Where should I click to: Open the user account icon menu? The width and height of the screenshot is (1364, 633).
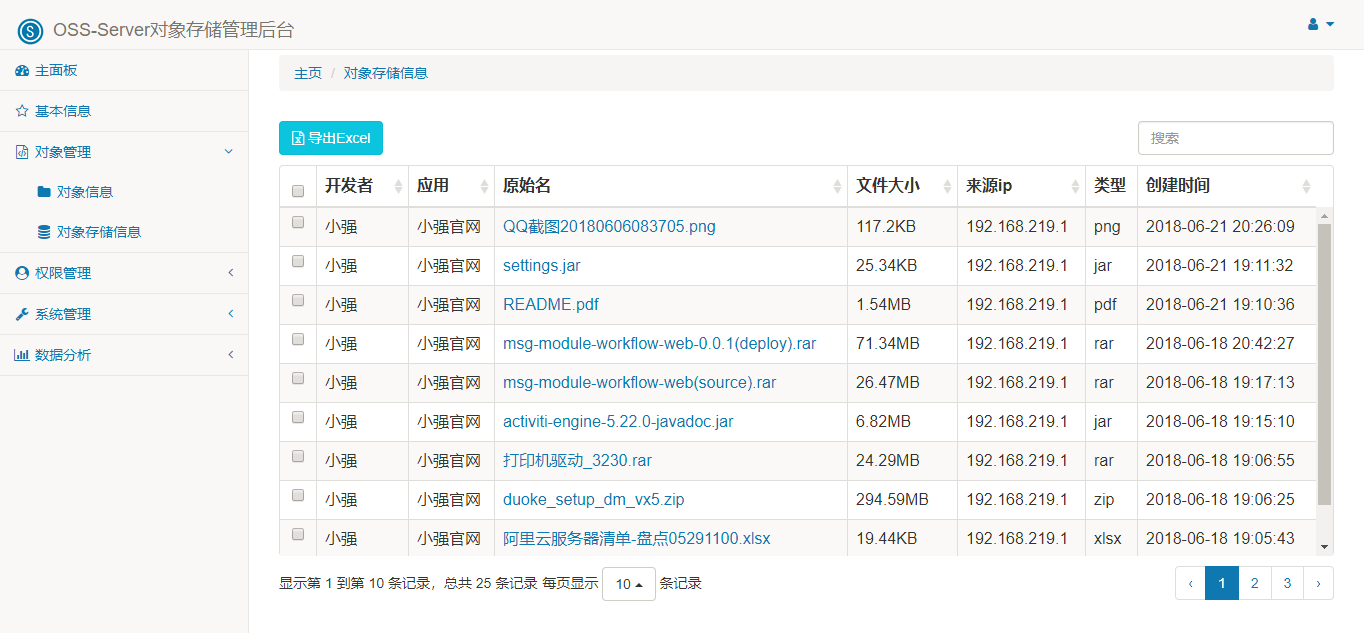click(x=1321, y=24)
